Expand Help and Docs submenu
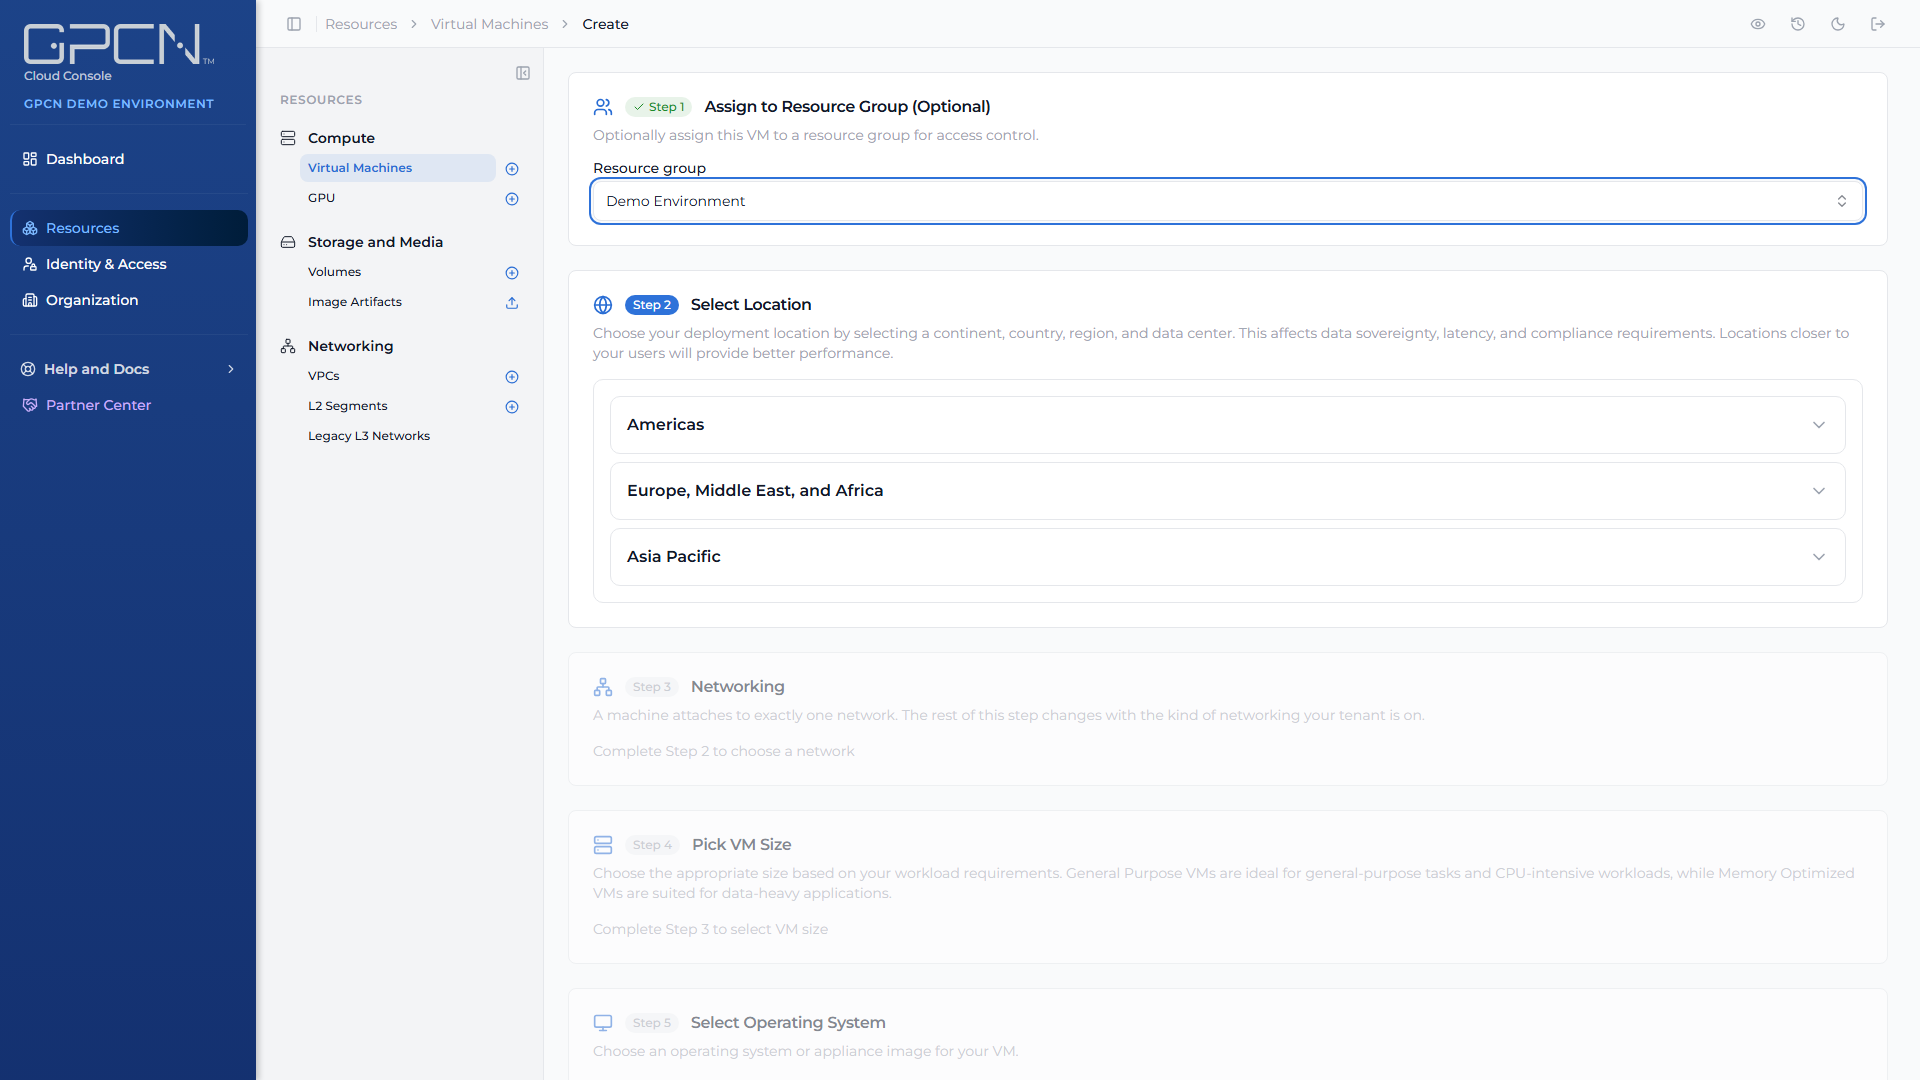The width and height of the screenshot is (1920, 1080). coord(128,369)
